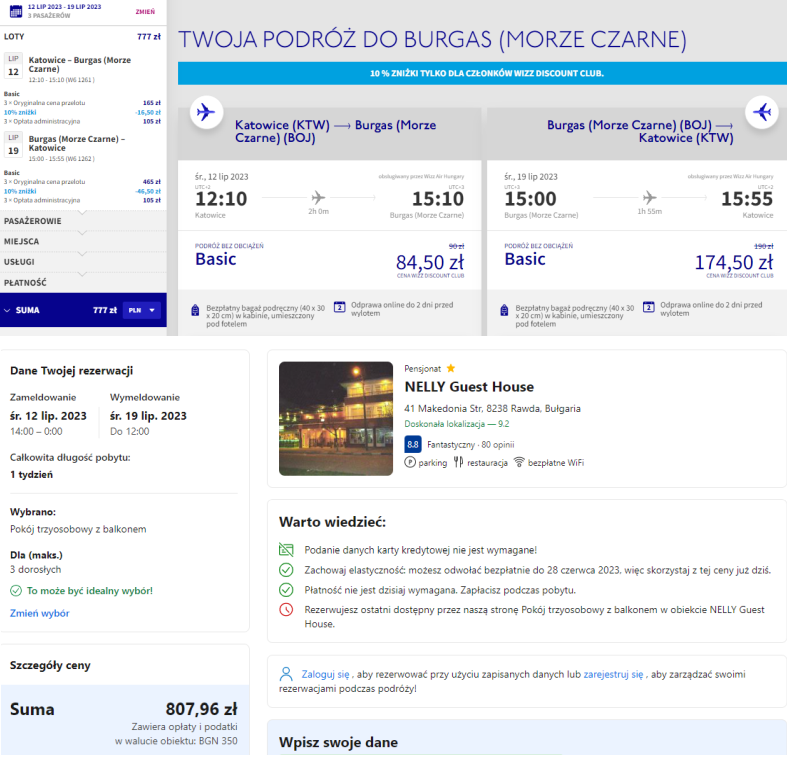This screenshot has width=787, height=757.
Task: Click the Zmień wybór link
Action: point(39,613)
